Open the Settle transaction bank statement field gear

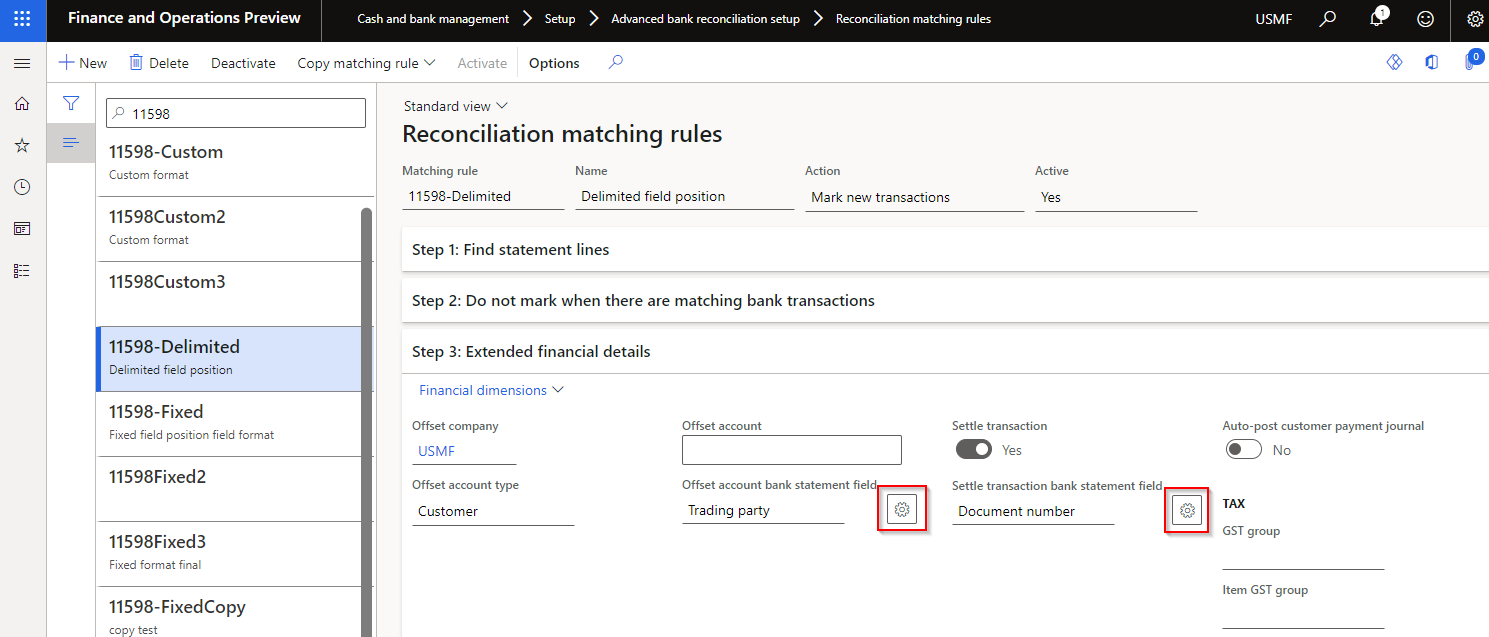pyautogui.click(x=1186, y=510)
